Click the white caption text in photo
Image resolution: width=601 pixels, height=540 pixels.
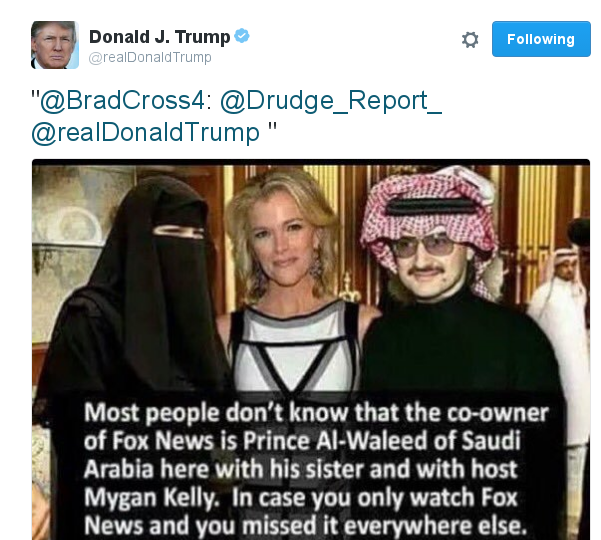315,469
